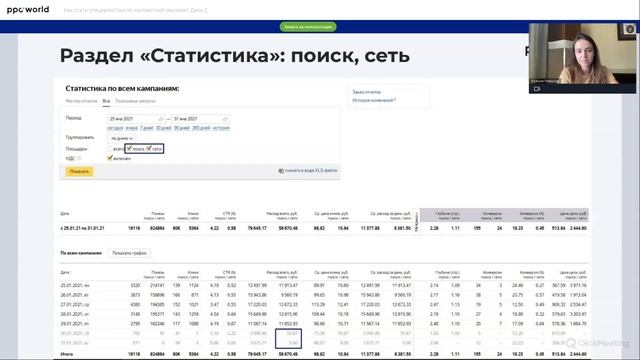Click the 'По всем кампаниям' label

81,253
